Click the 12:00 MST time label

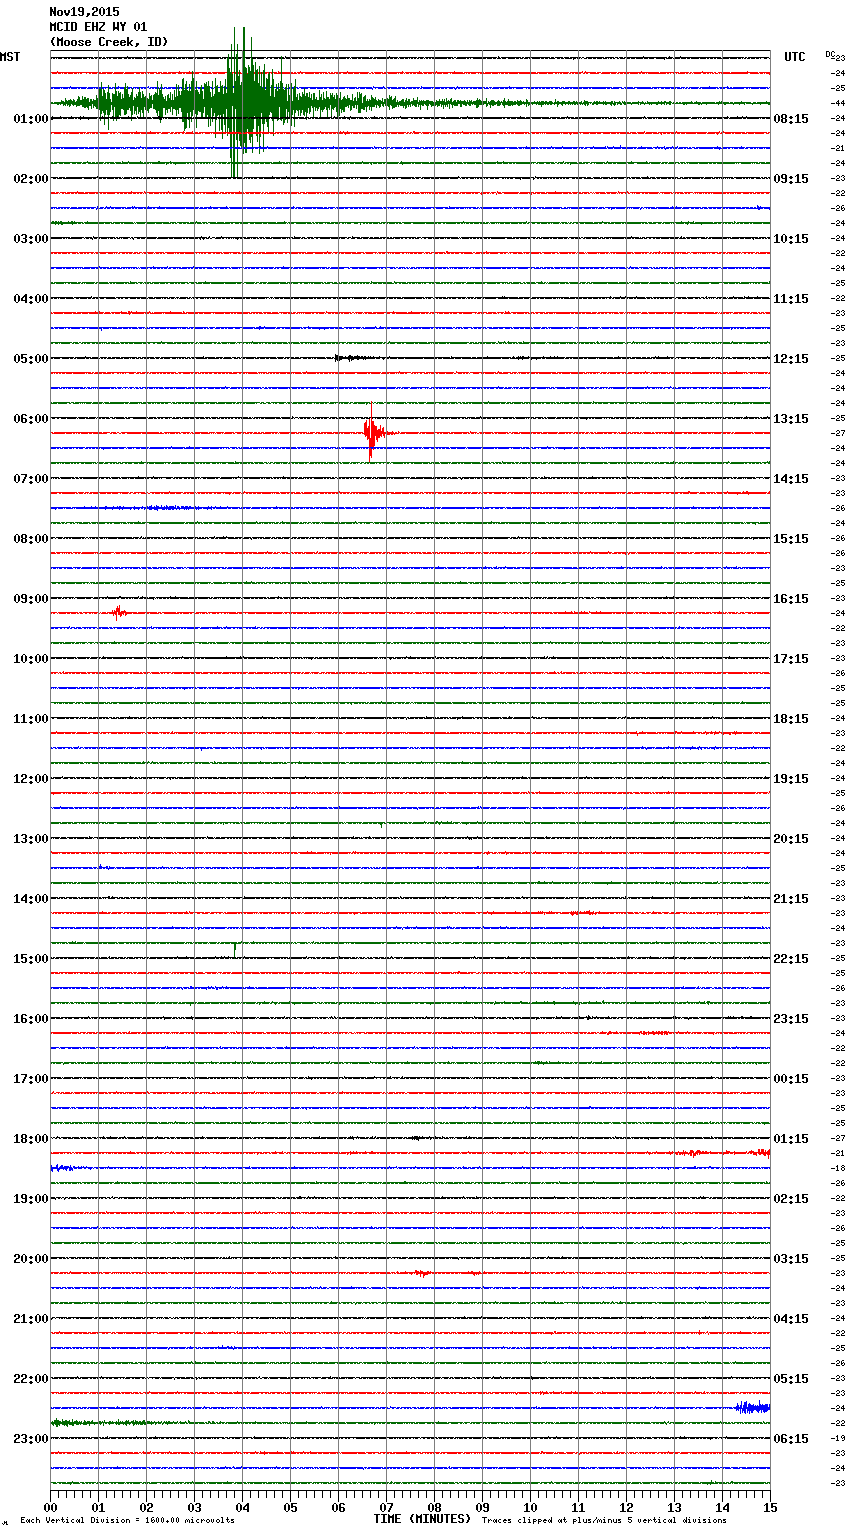tap(31, 779)
